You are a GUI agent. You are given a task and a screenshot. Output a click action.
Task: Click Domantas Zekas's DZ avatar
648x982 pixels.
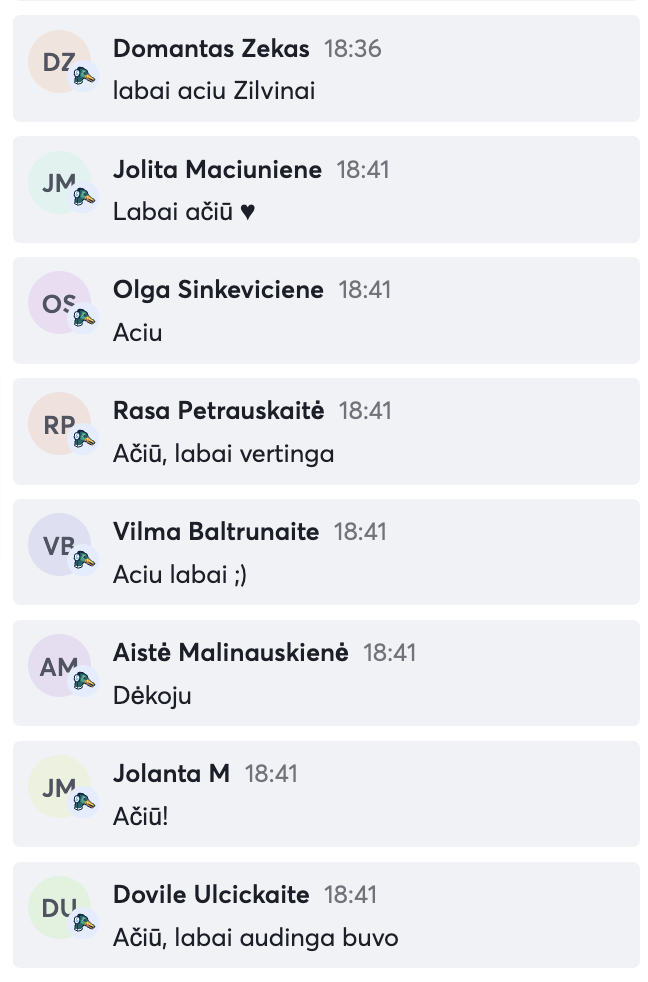coord(59,62)
